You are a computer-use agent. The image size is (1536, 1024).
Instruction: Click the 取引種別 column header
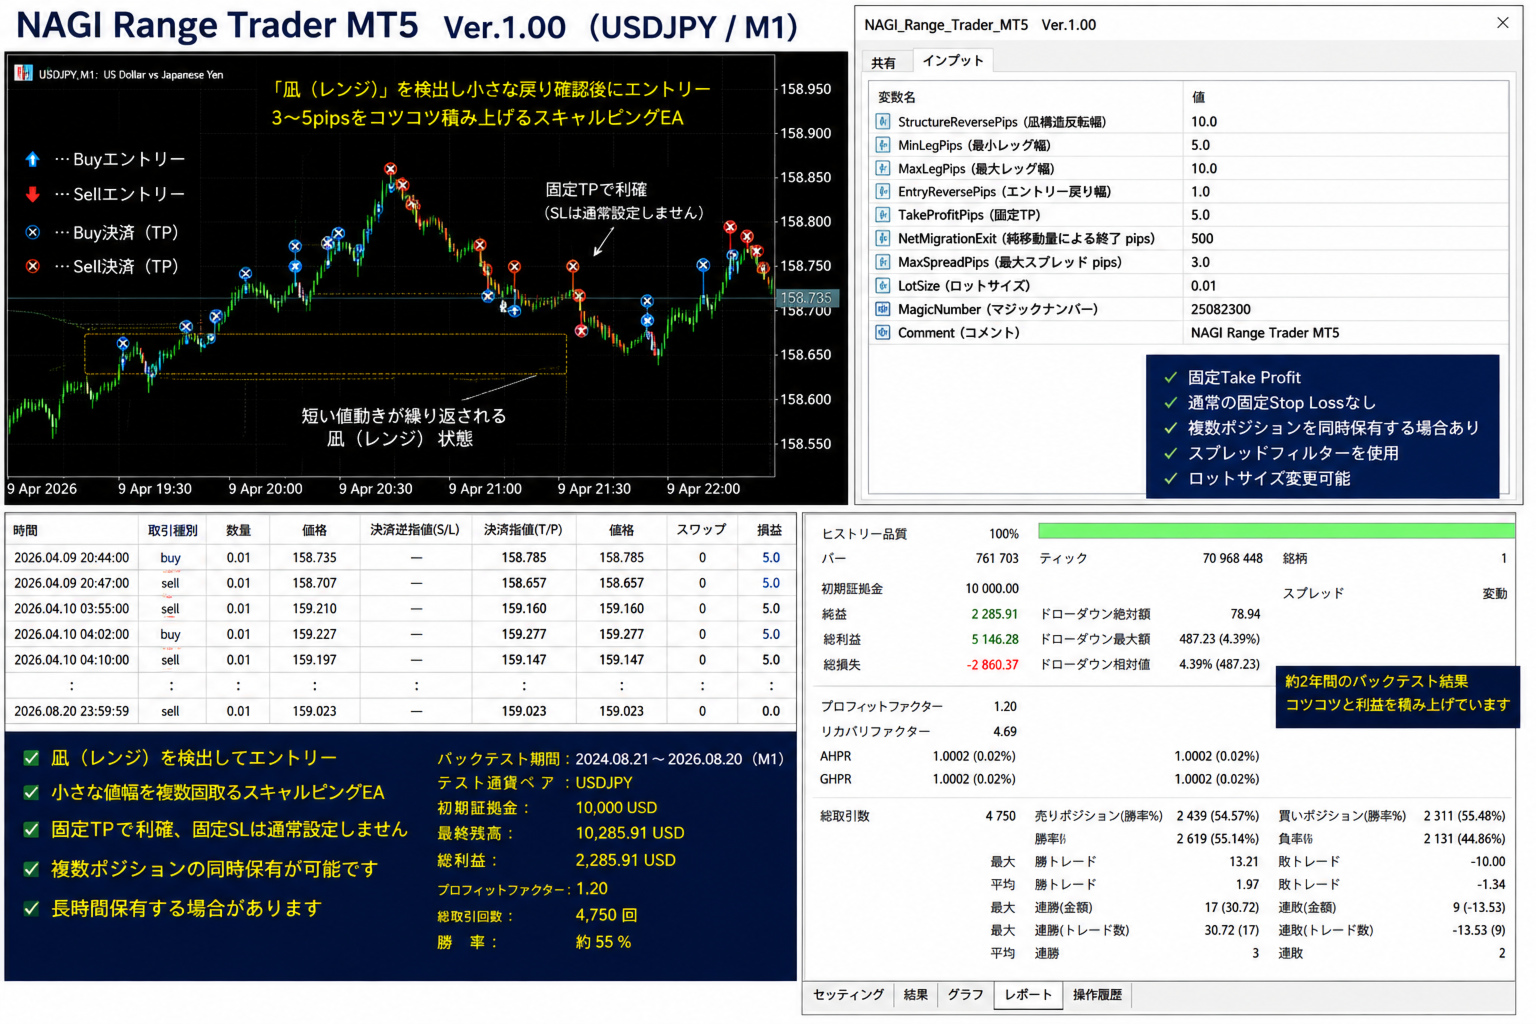point(172,531)
